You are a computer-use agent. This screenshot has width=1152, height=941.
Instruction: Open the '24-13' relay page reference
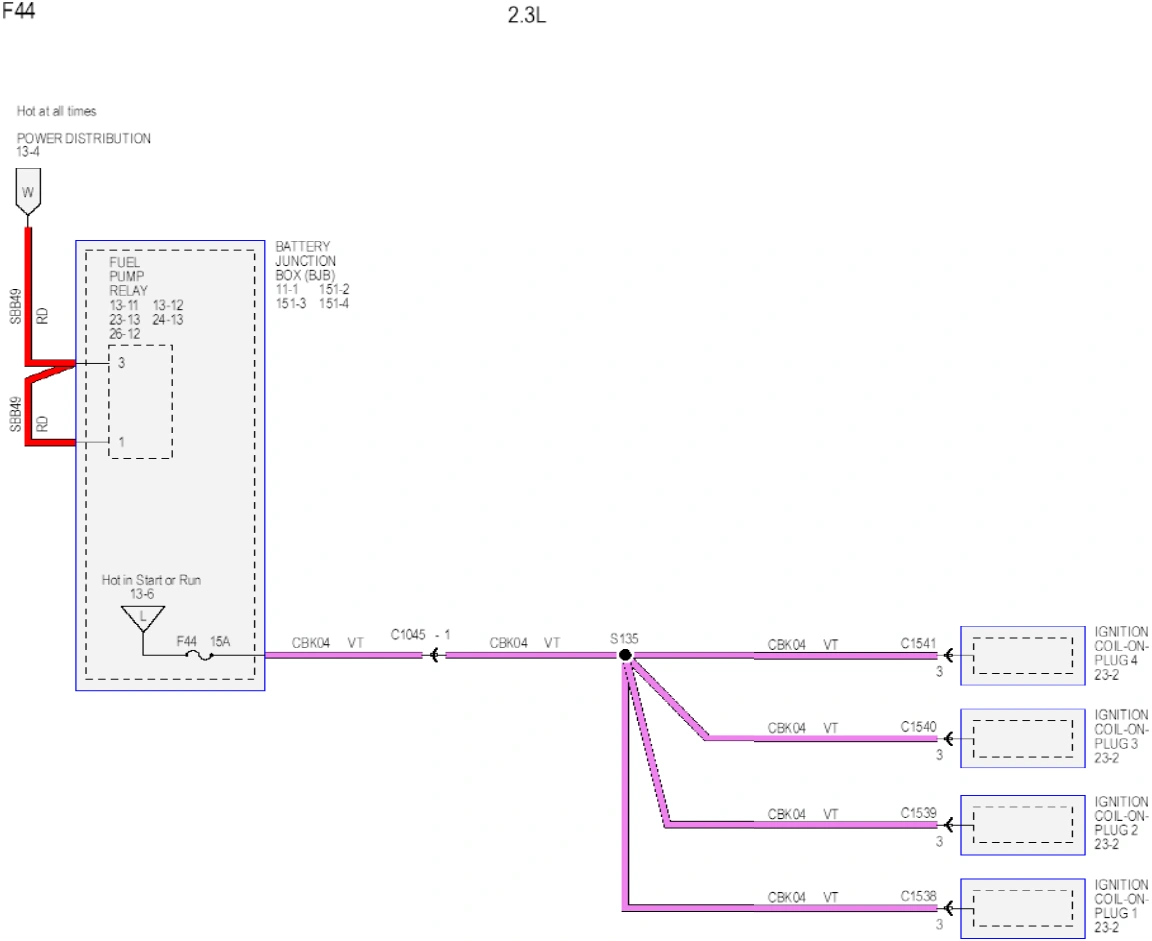click(x=168, y=320)
